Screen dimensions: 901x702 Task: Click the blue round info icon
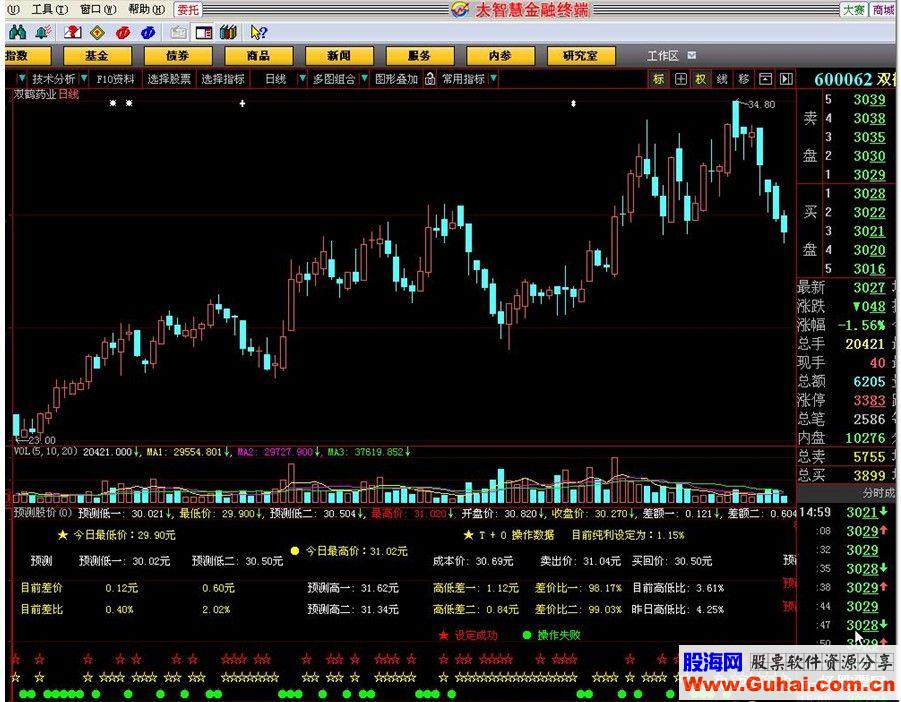(x=148, y=33)
